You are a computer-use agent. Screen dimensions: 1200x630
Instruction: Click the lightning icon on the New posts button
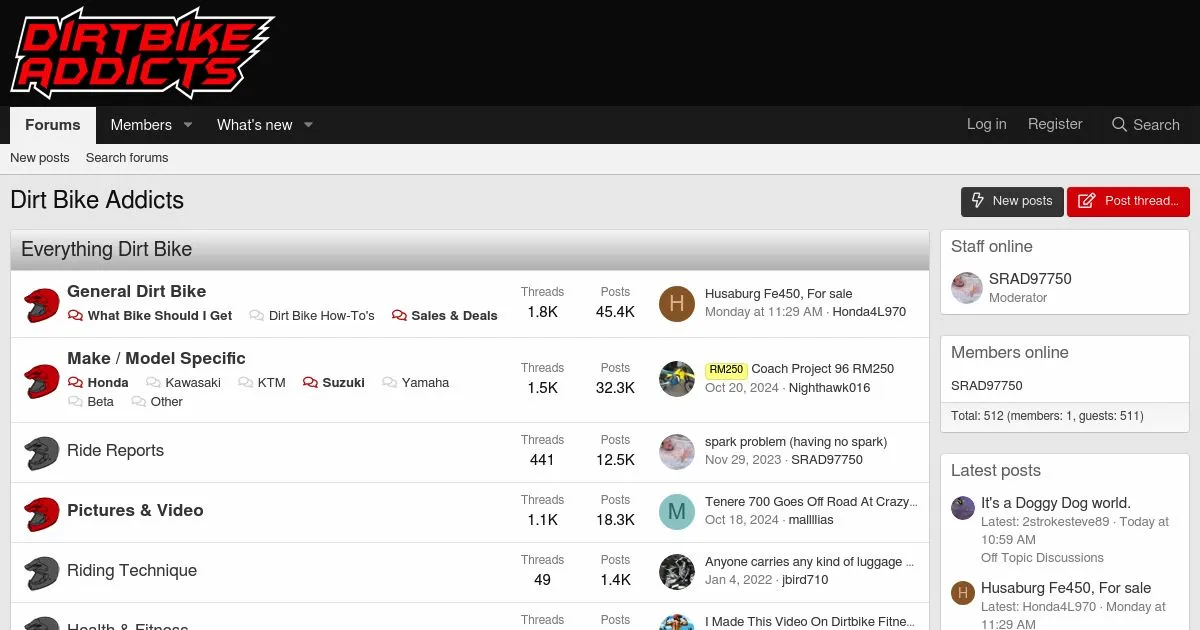coord(979,200)
